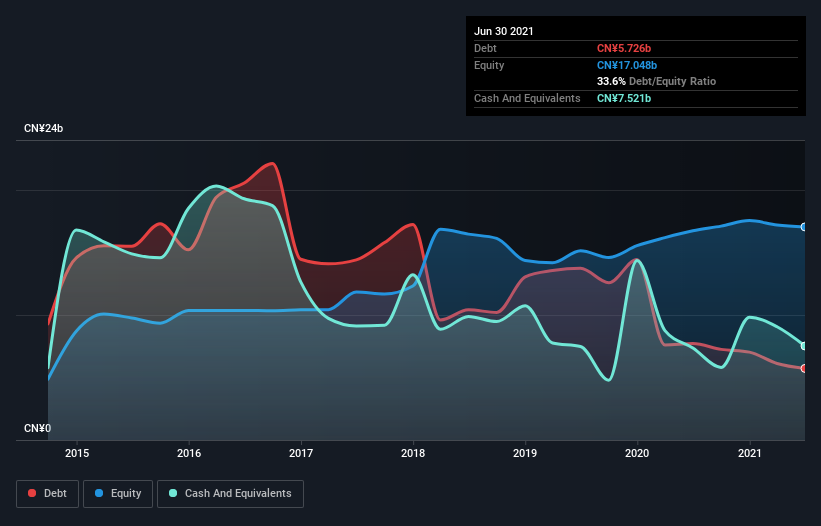Click the 33.6% Debt/Equity Ratio text

656,82
